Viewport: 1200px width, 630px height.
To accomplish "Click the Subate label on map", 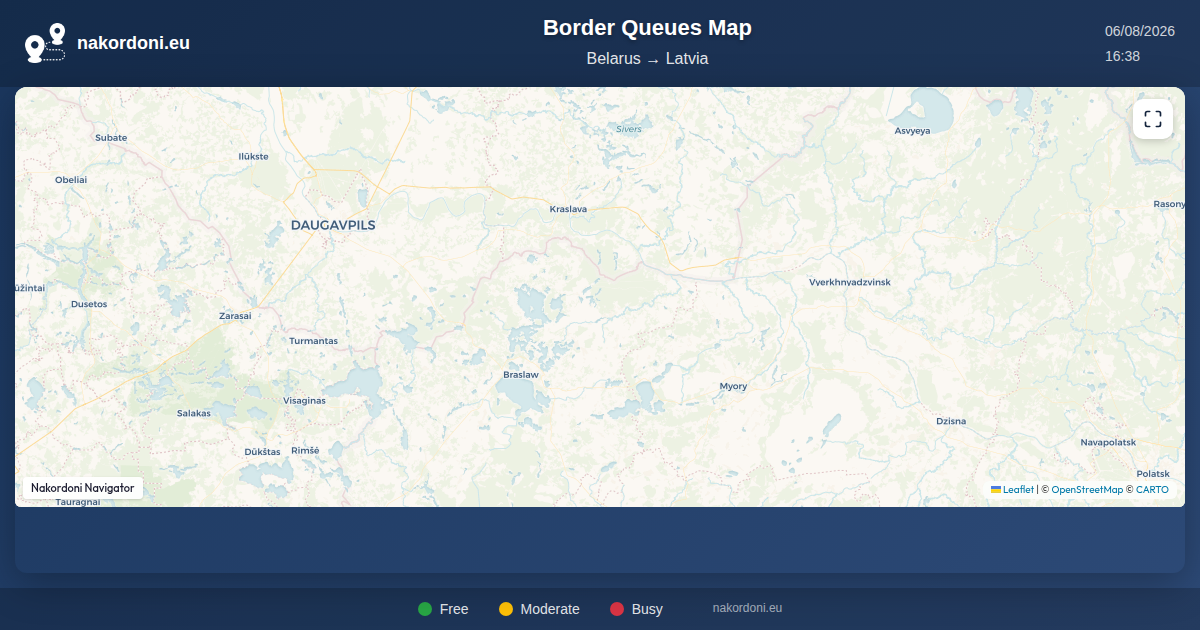I will tap(111, 137).
